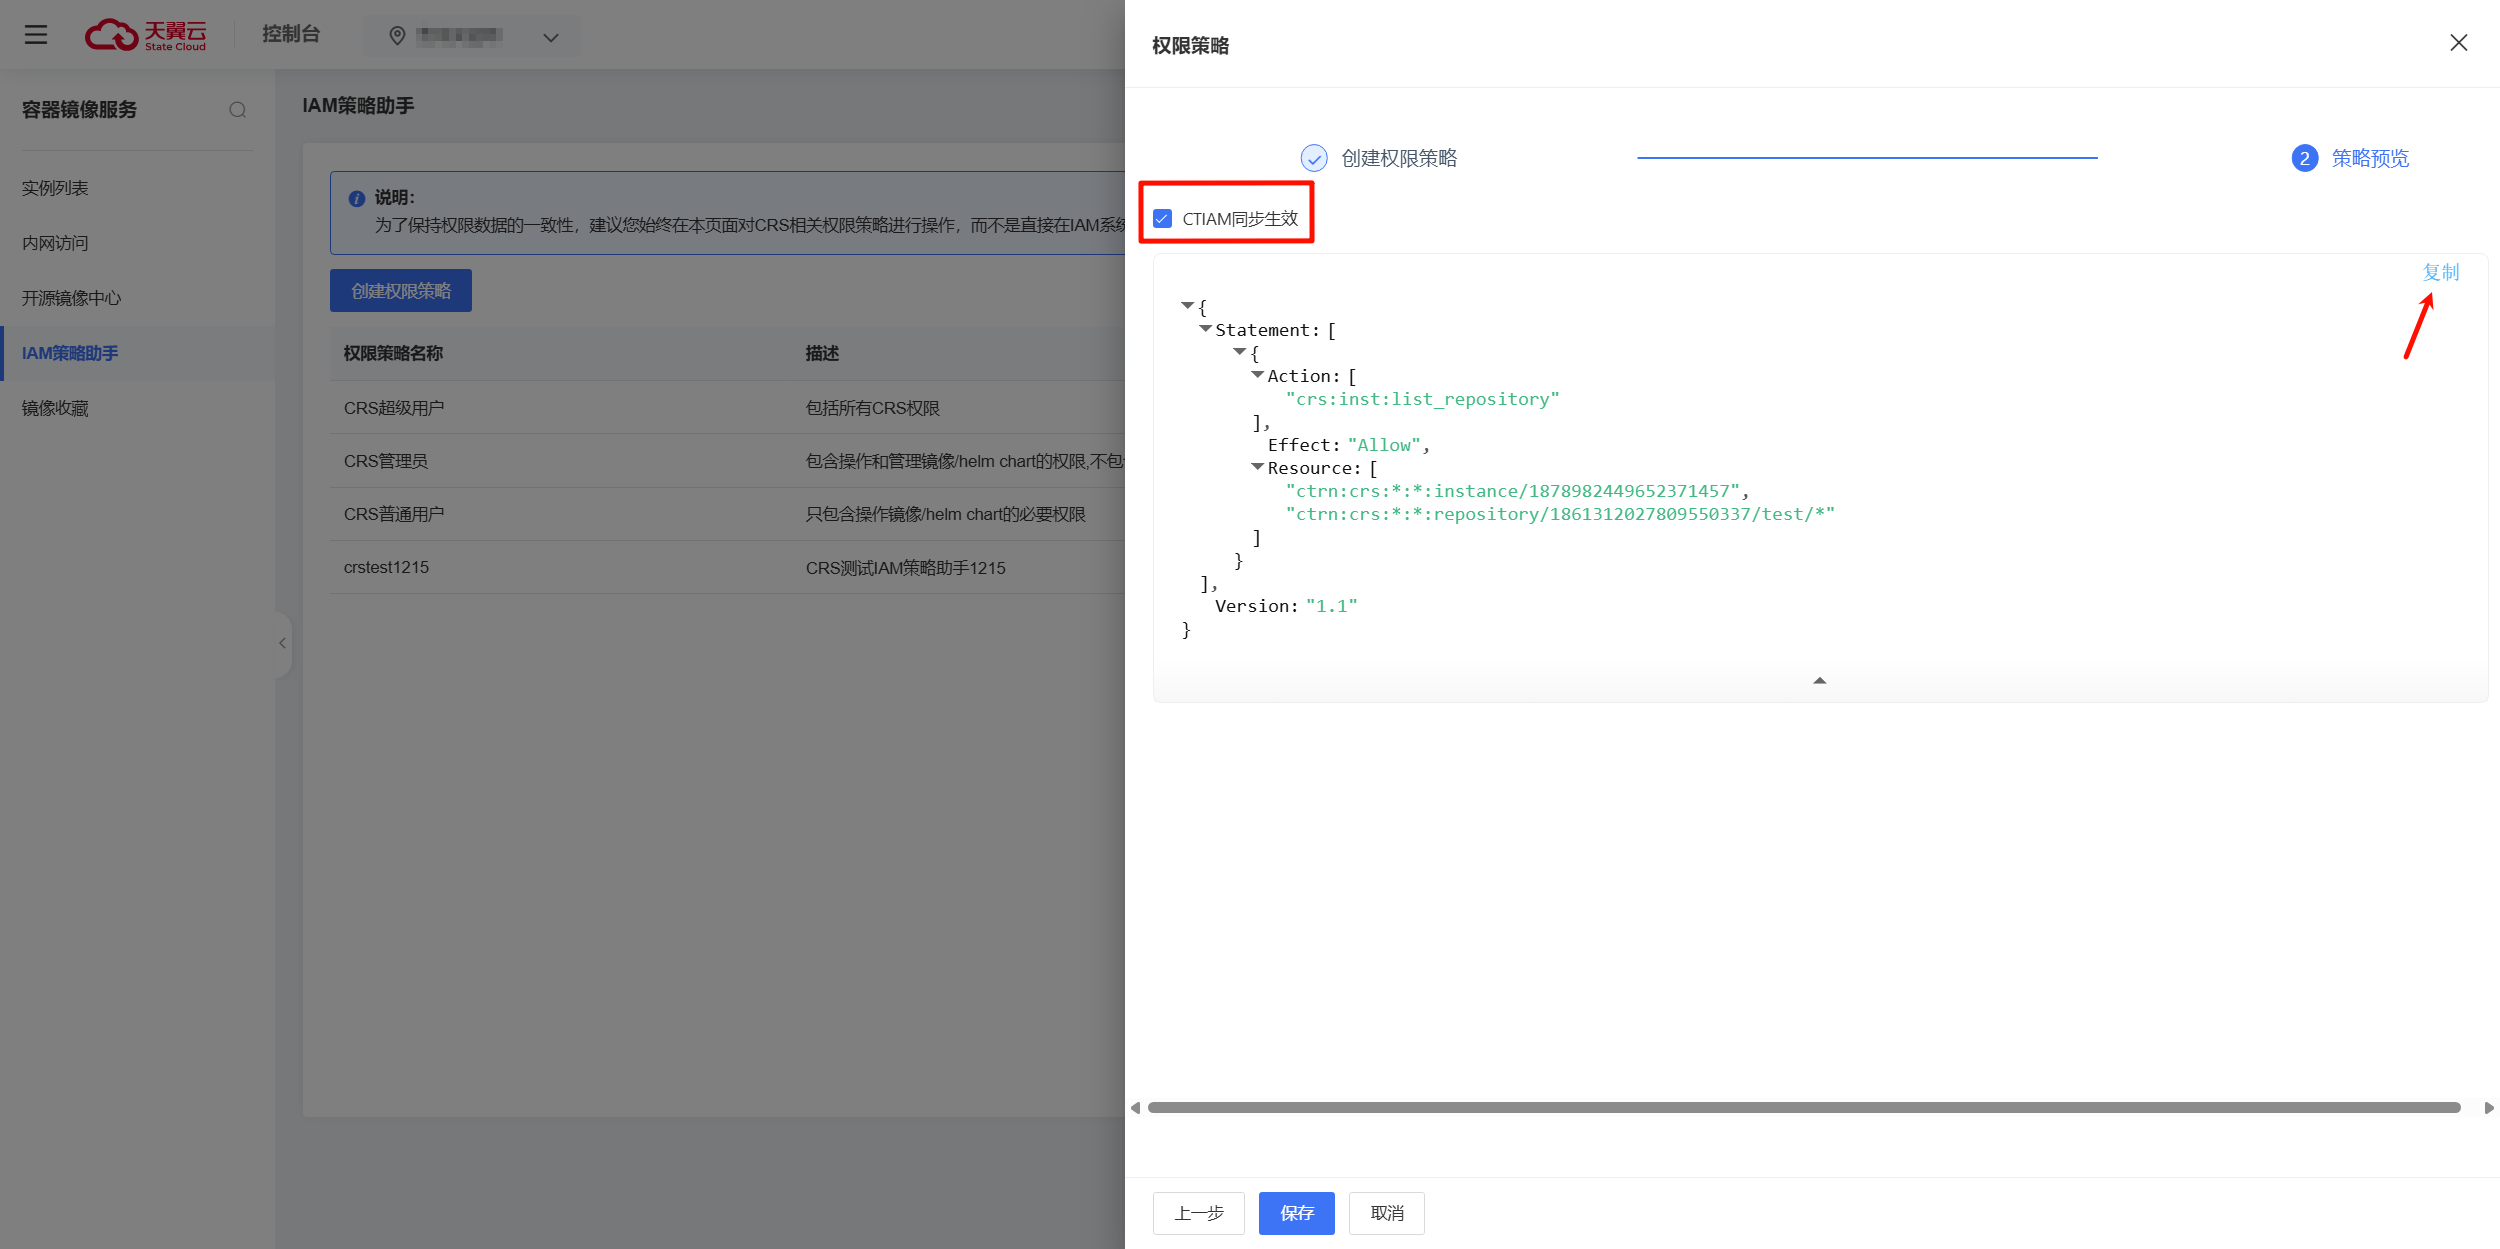The height and width of the screenshot is (1249, 2500).
Task: Click the region location pin icon
Action: point(397,36)
